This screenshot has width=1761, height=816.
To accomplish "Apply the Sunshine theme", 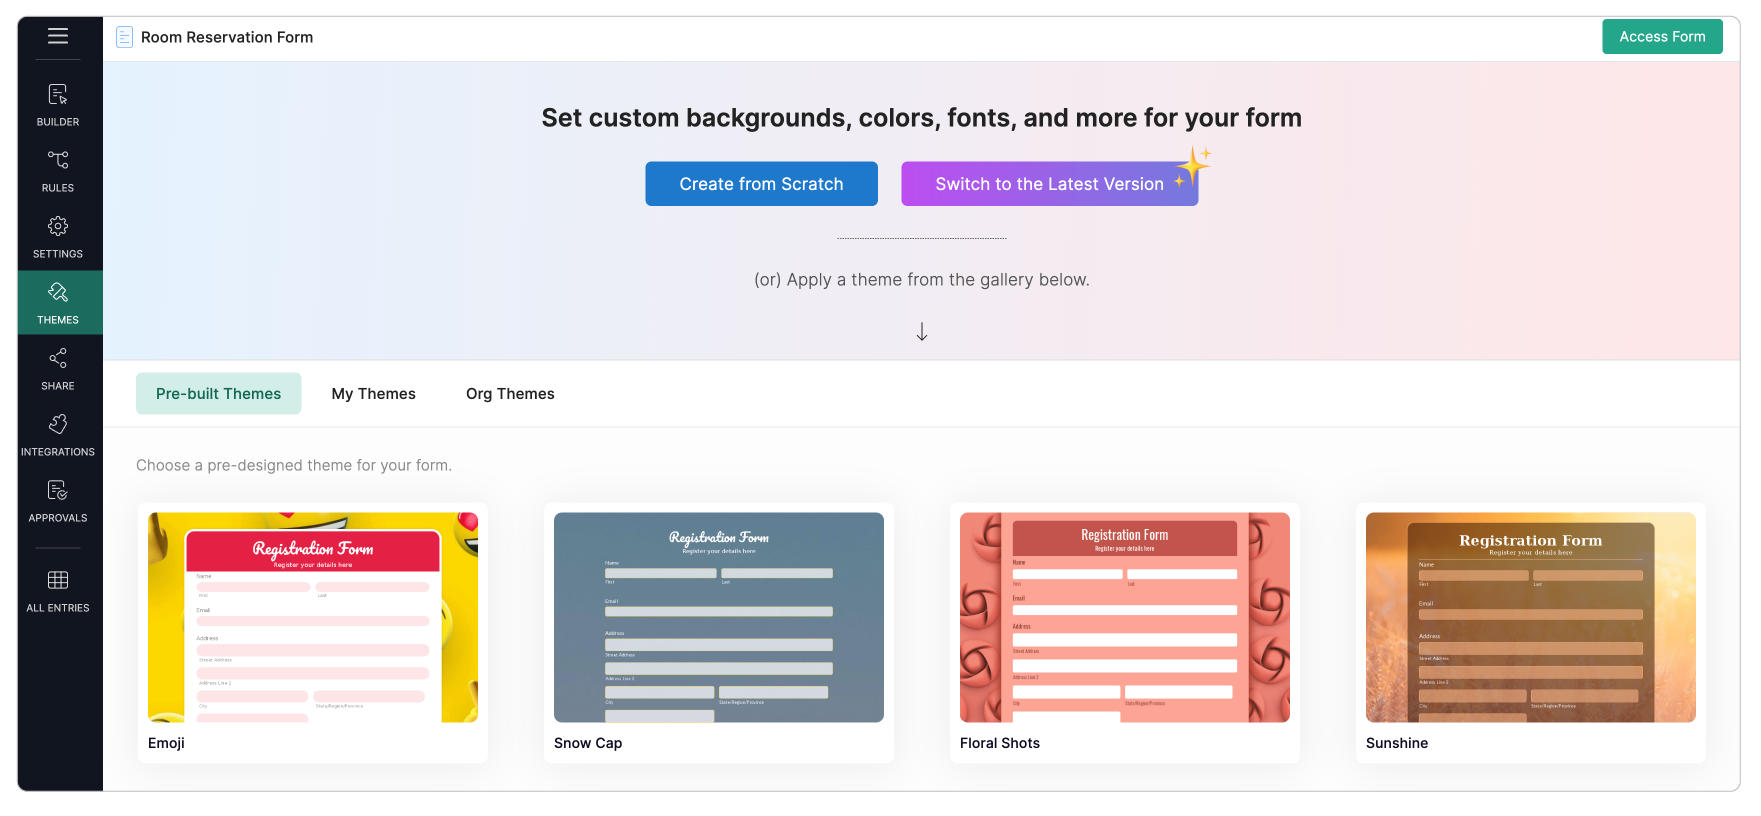I will (x=1530, y=617).
